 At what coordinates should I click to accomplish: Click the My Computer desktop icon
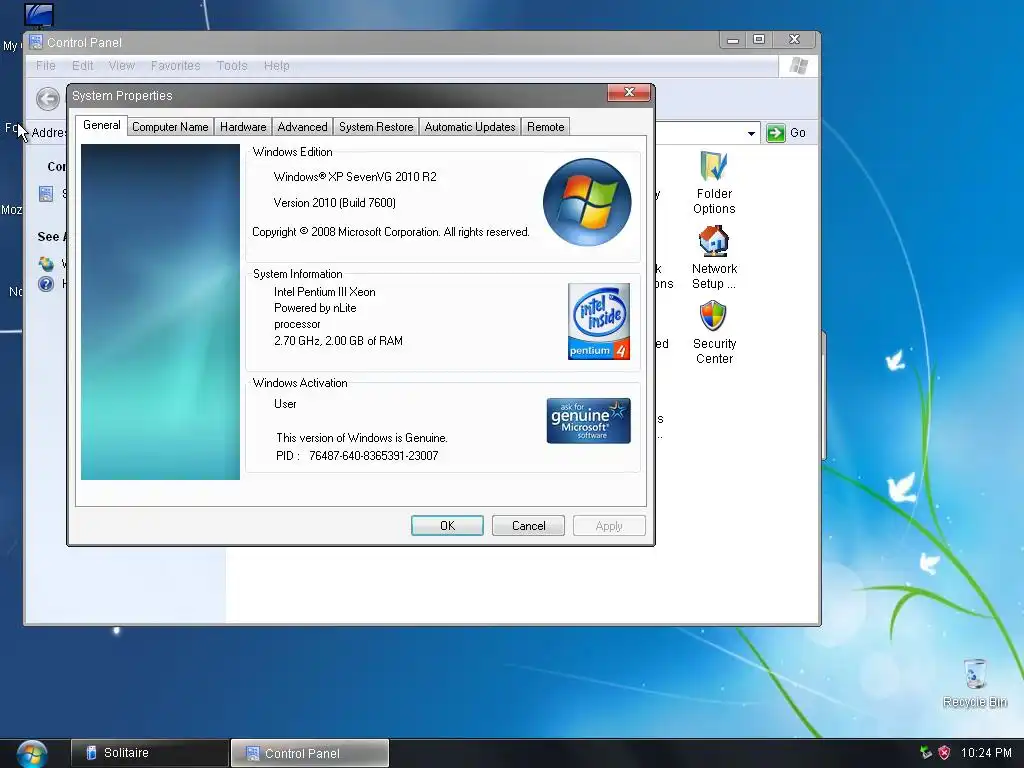38,16
